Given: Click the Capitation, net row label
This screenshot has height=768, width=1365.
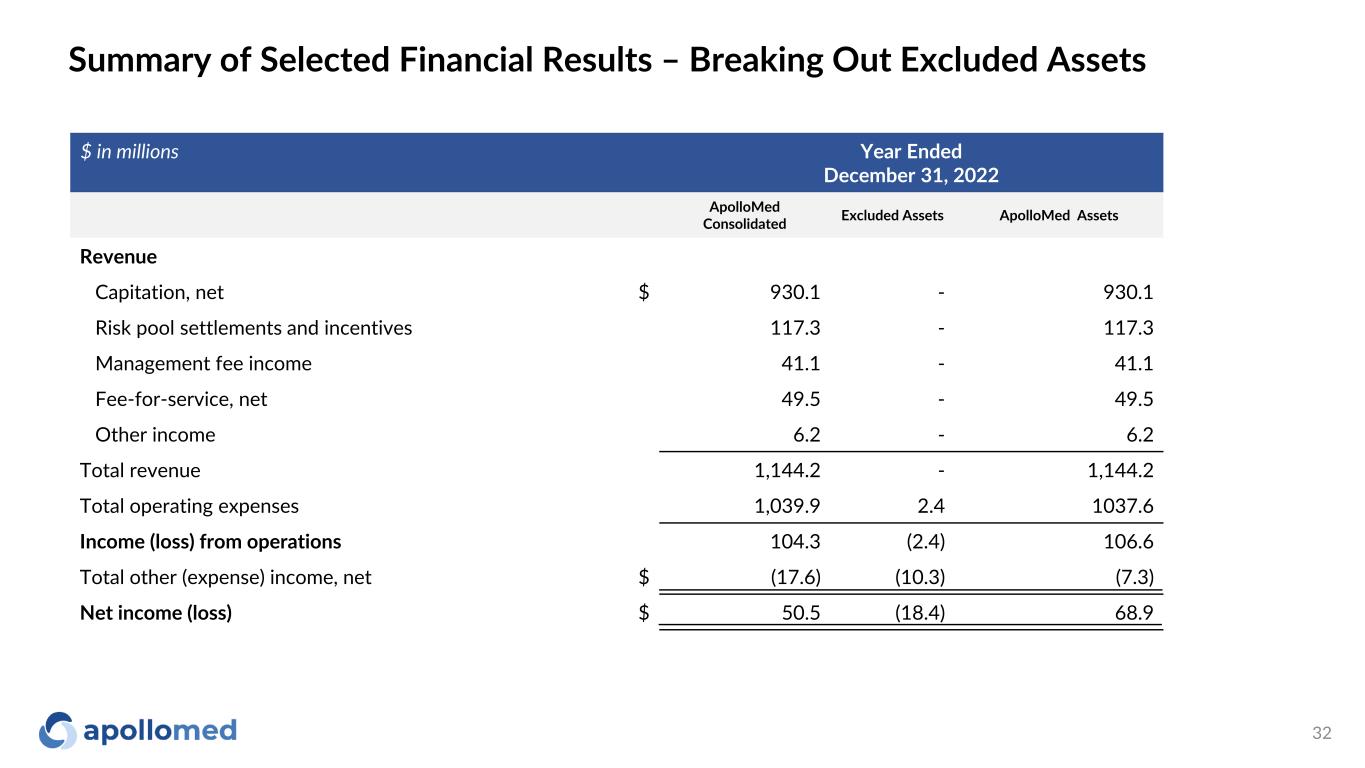Looking at the screenshot, I should 159,292.
